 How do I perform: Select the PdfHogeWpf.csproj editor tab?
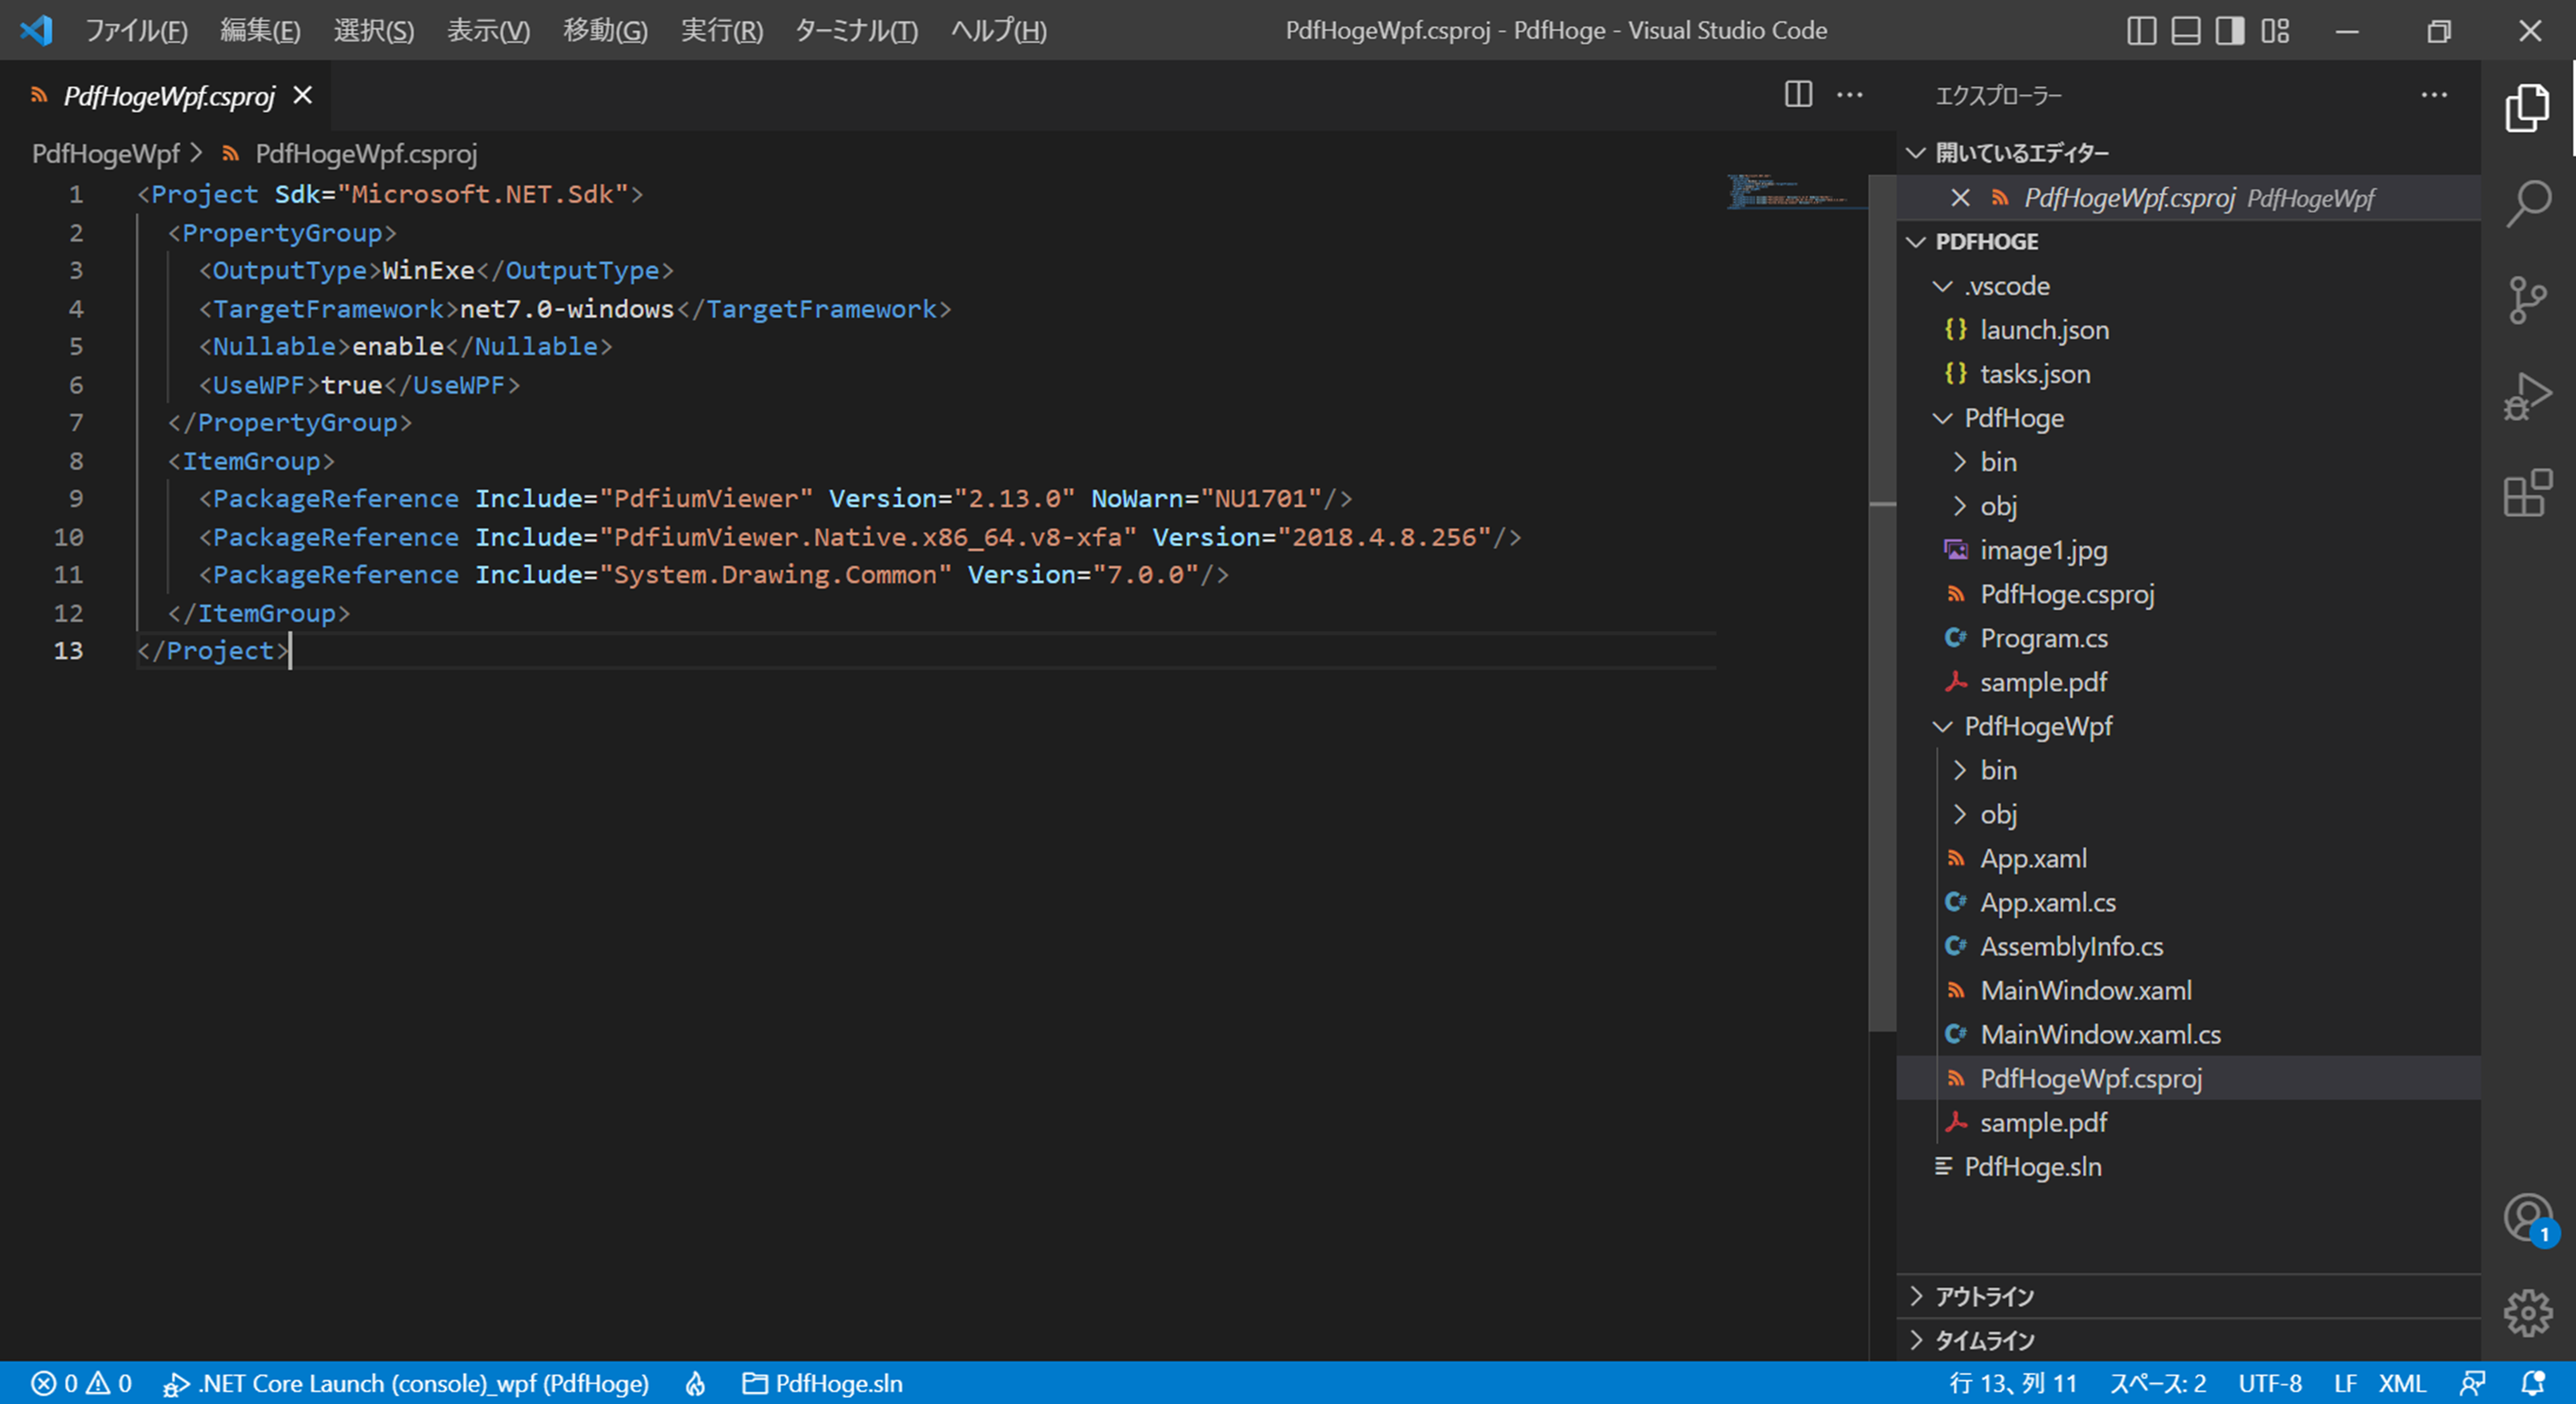tap(168, 95)
